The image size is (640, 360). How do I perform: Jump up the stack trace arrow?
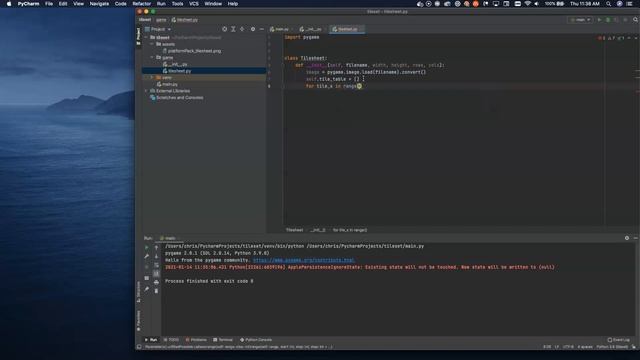click(156, 247)
